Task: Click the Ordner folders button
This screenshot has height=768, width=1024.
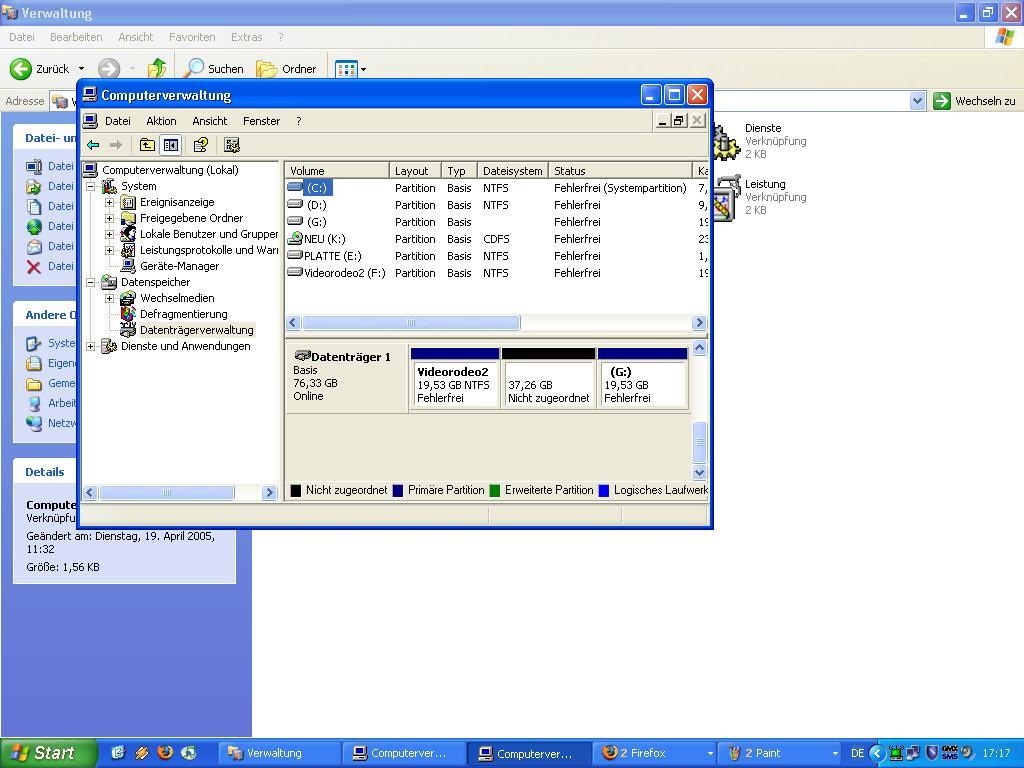Action: pos(286,69)
